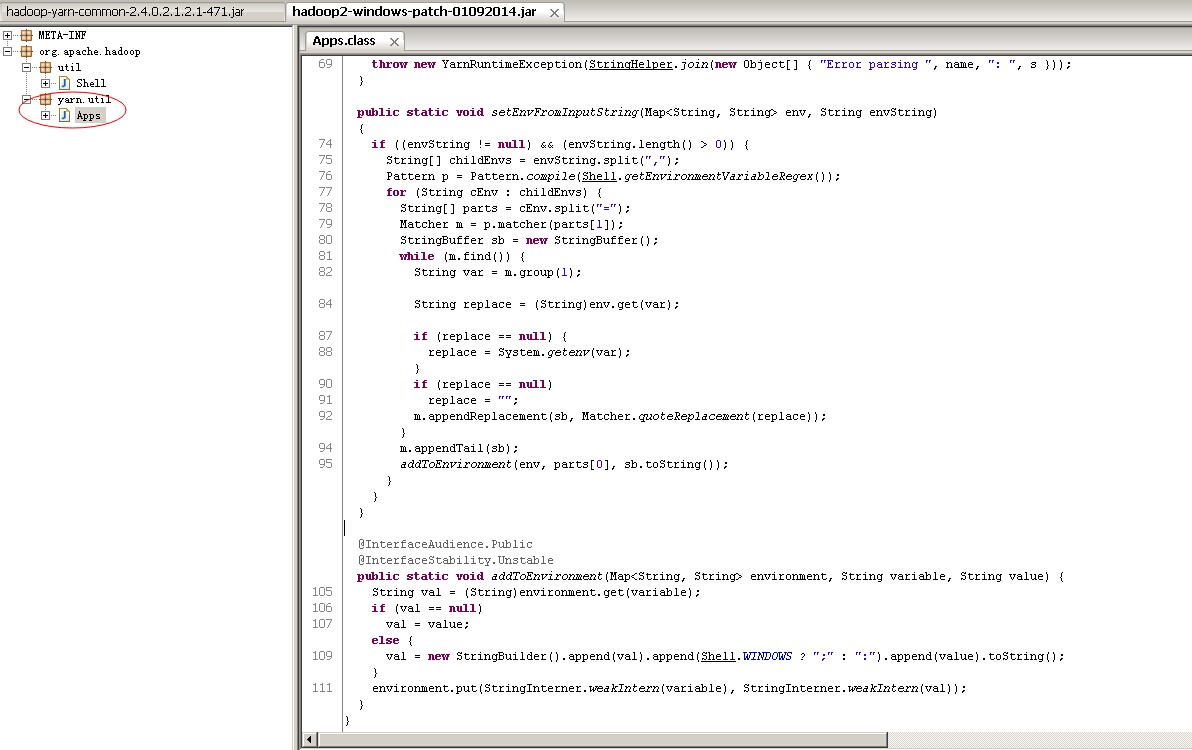Image resolution: width=1192 pixels, height=750 pixels.
Task: Click the org.apache.hadoop package icon
Action: [x=27, y=51]
